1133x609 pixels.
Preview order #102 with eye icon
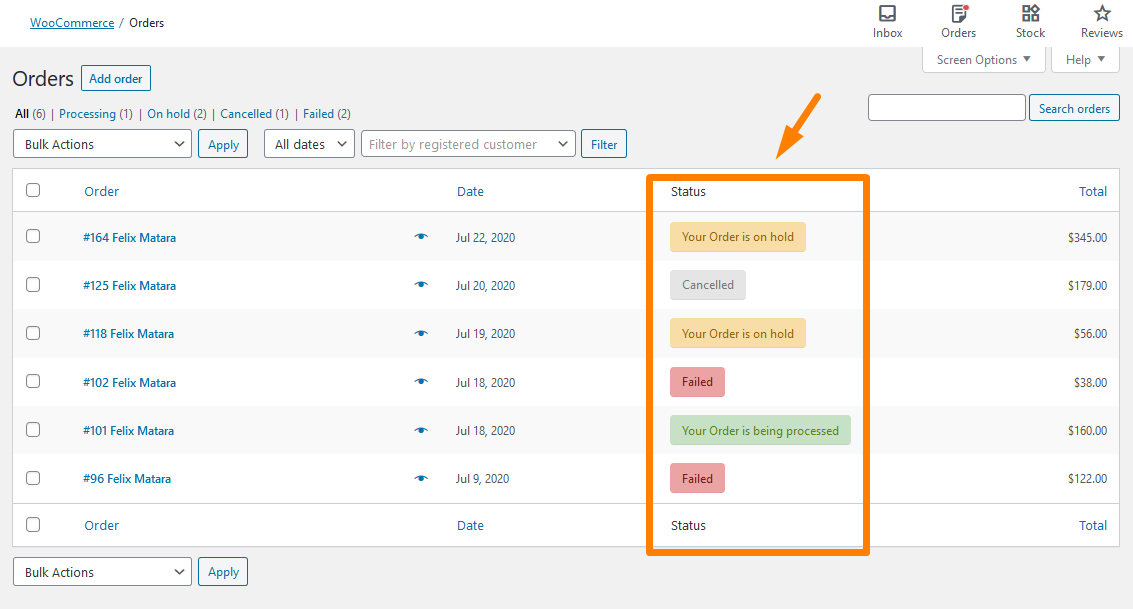point(421,382)
